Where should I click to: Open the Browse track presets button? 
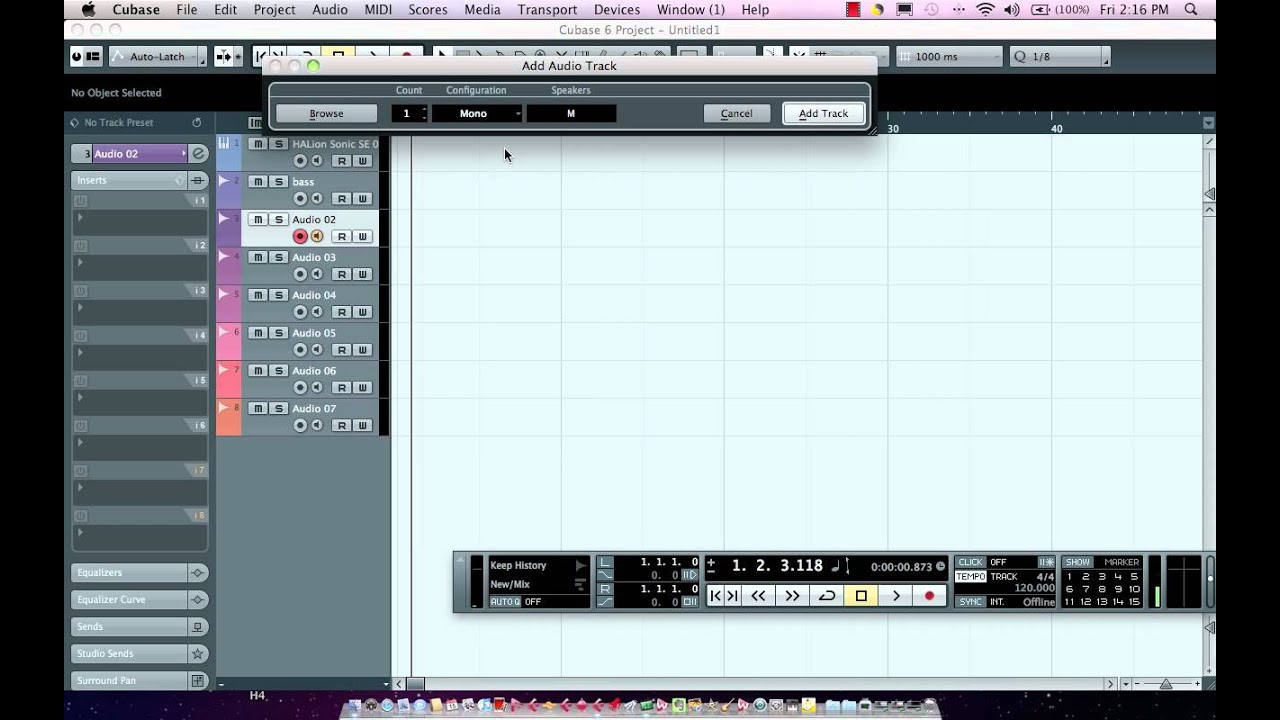326,113
